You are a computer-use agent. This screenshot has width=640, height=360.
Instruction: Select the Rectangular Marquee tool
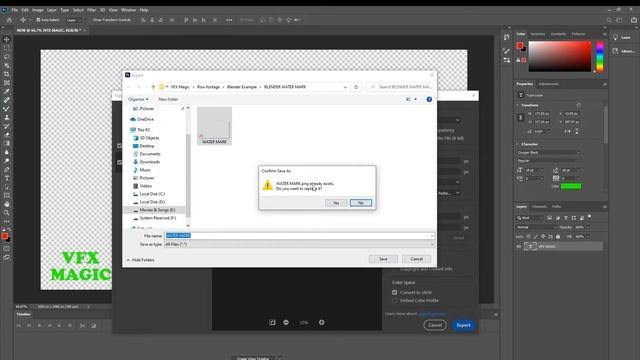7,48
